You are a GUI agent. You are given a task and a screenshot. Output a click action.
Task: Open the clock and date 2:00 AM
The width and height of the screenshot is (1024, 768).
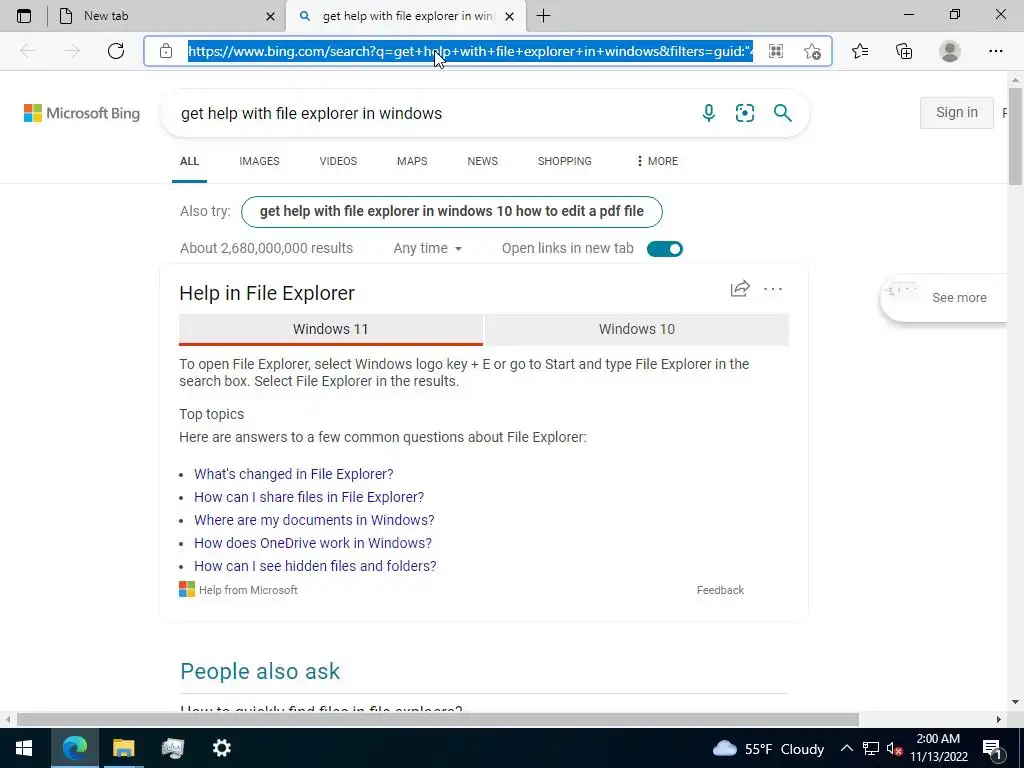[x=938, y=748]
